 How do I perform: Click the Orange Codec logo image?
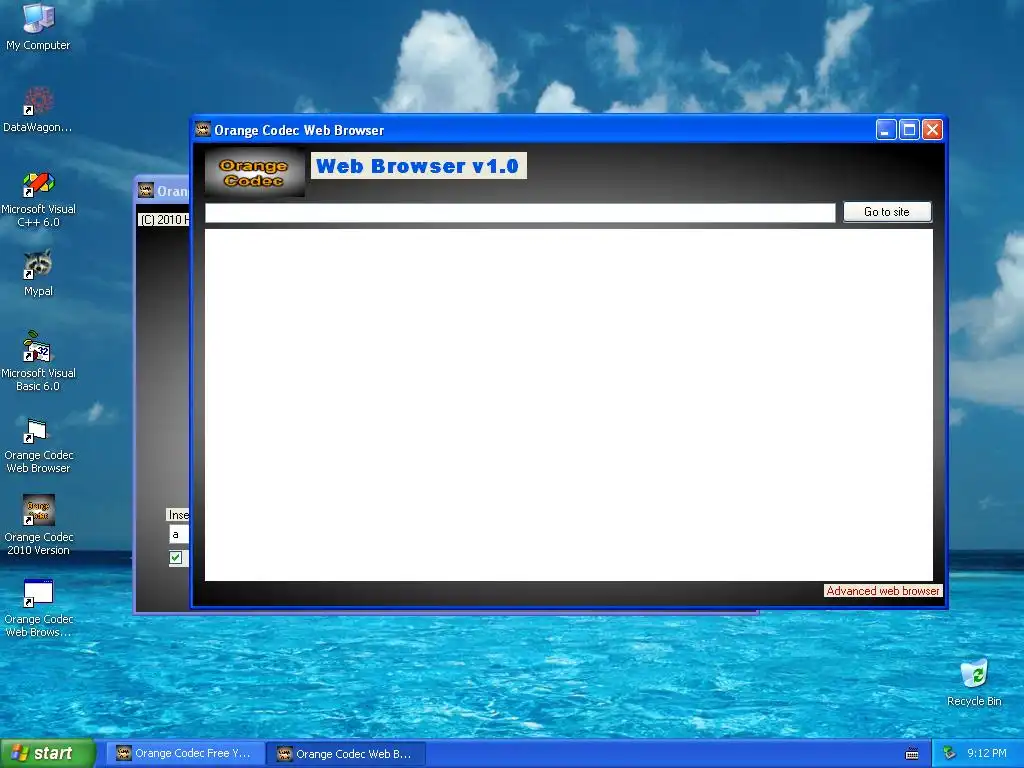click(x=254, y=172)
